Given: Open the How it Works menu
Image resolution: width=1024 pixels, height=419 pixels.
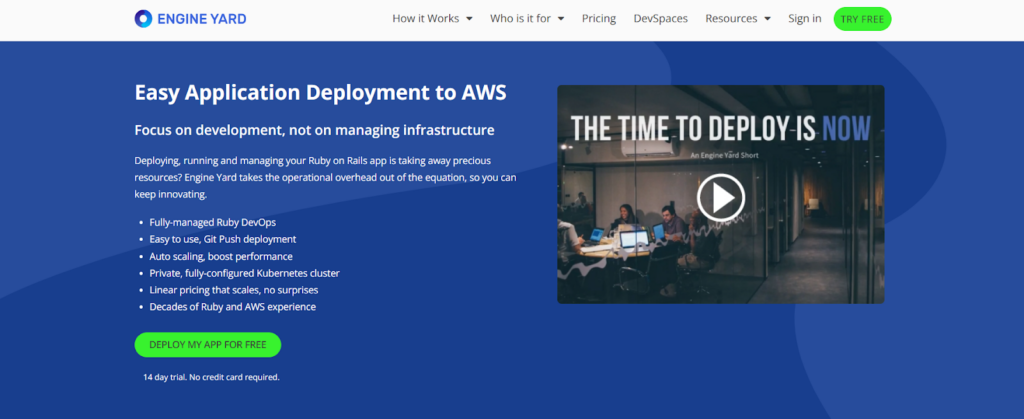Looking at the screenshot, I should coord(432,19).
